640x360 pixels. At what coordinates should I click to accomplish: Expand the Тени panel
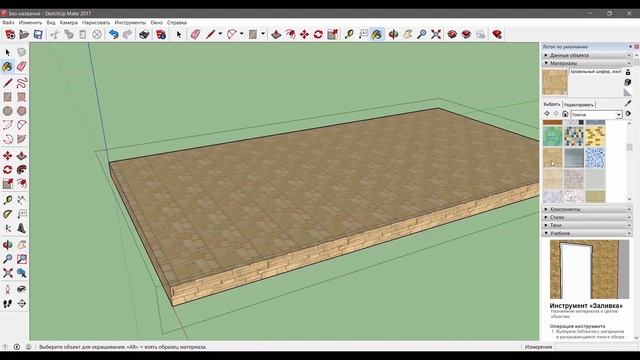(587, 225)
